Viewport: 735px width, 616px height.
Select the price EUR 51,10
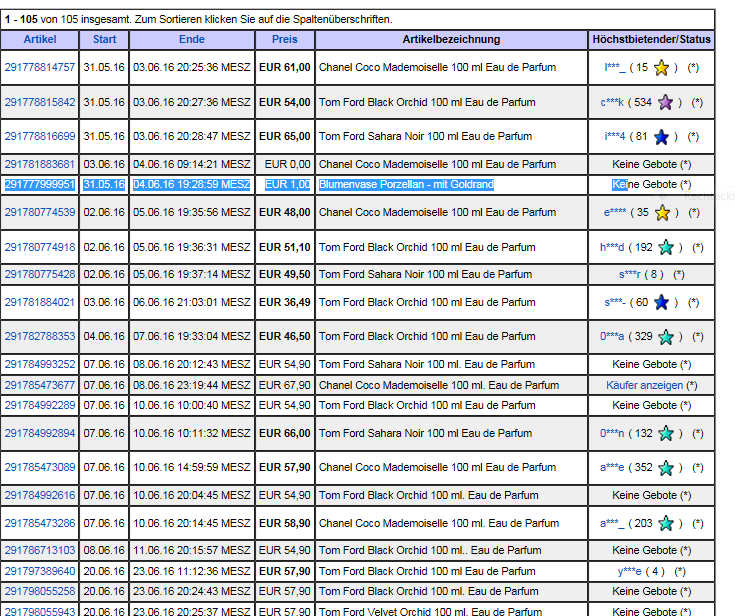click(x=285, y=247)
